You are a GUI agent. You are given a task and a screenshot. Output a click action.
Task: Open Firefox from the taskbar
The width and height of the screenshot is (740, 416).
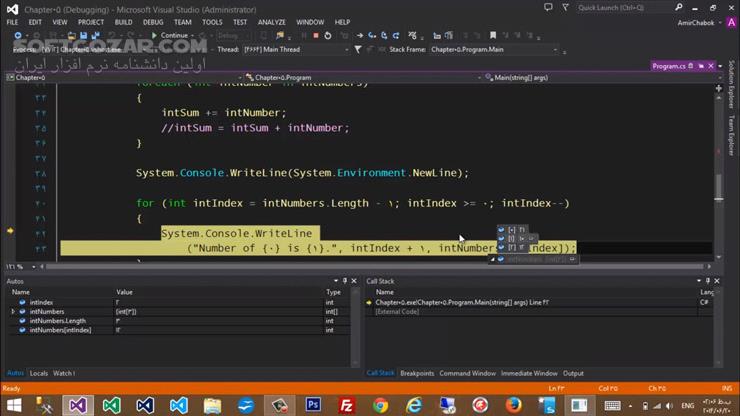513,405
